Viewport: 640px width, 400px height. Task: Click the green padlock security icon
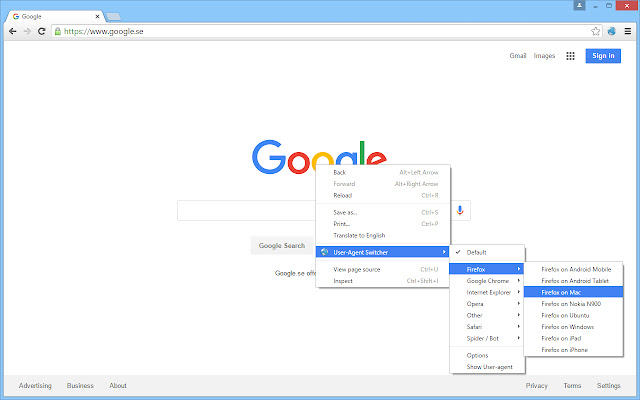tap(58, 31)
